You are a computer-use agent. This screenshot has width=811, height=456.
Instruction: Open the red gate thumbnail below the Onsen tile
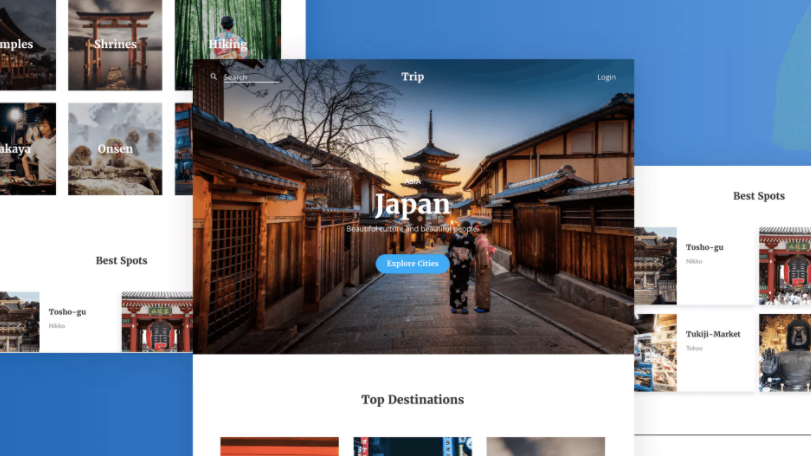tap(156, 322)
